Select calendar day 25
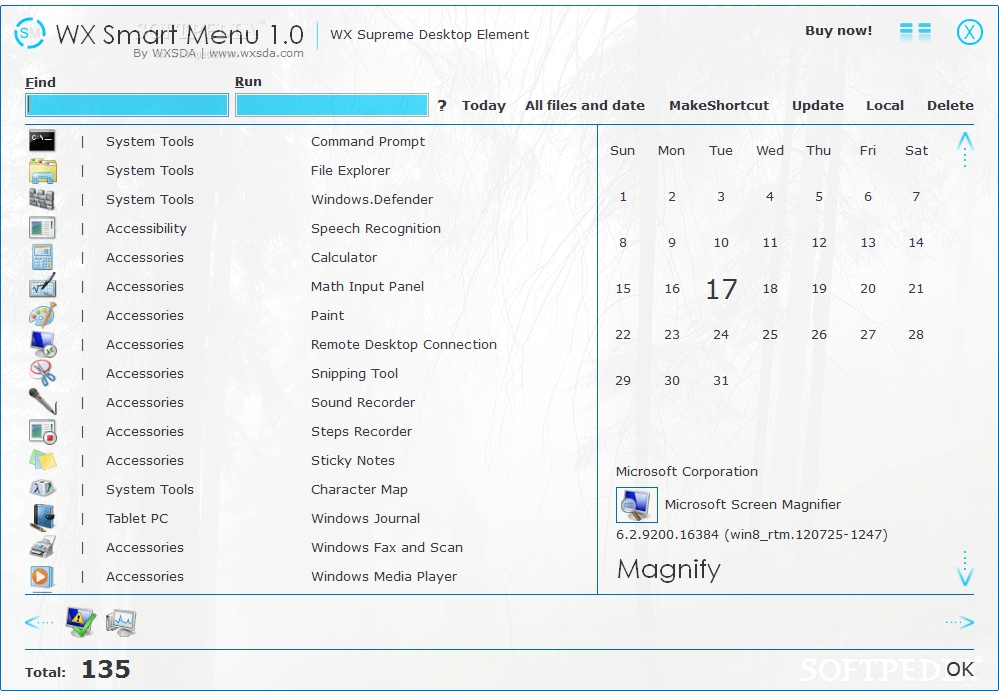 (770, 335)
